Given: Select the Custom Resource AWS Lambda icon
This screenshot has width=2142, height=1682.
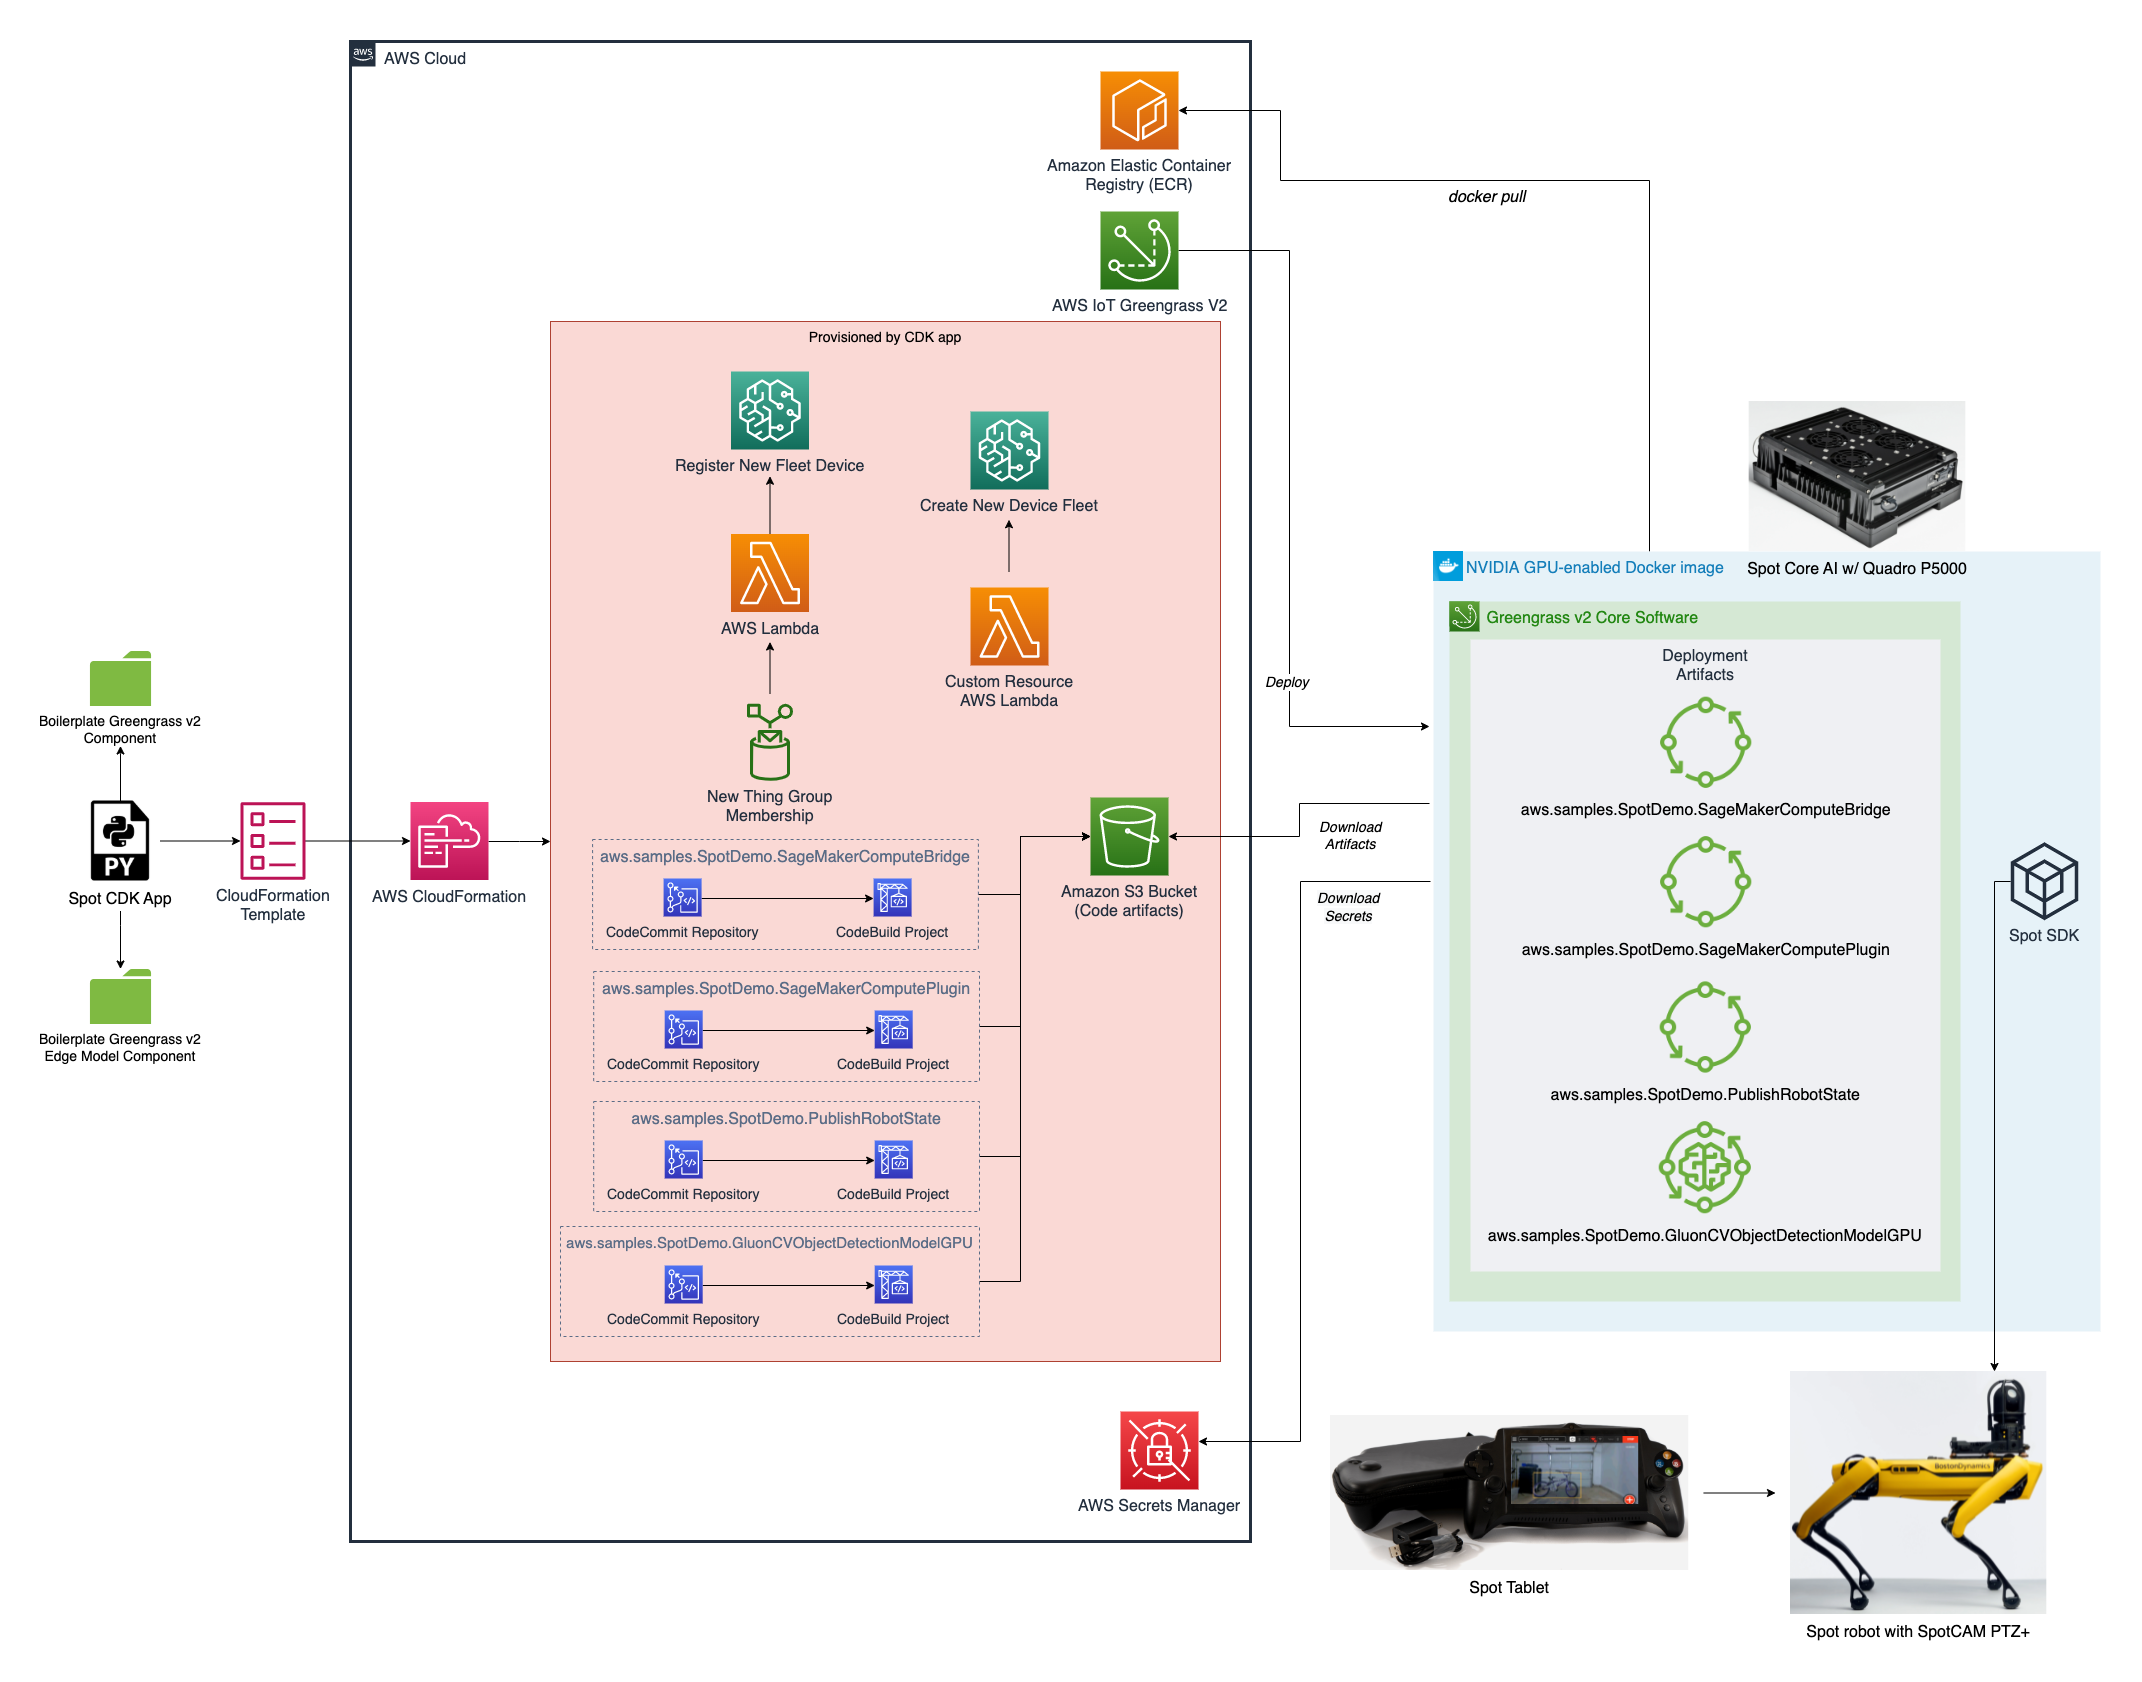Looking at the screenshot, I should [1008, 626].
